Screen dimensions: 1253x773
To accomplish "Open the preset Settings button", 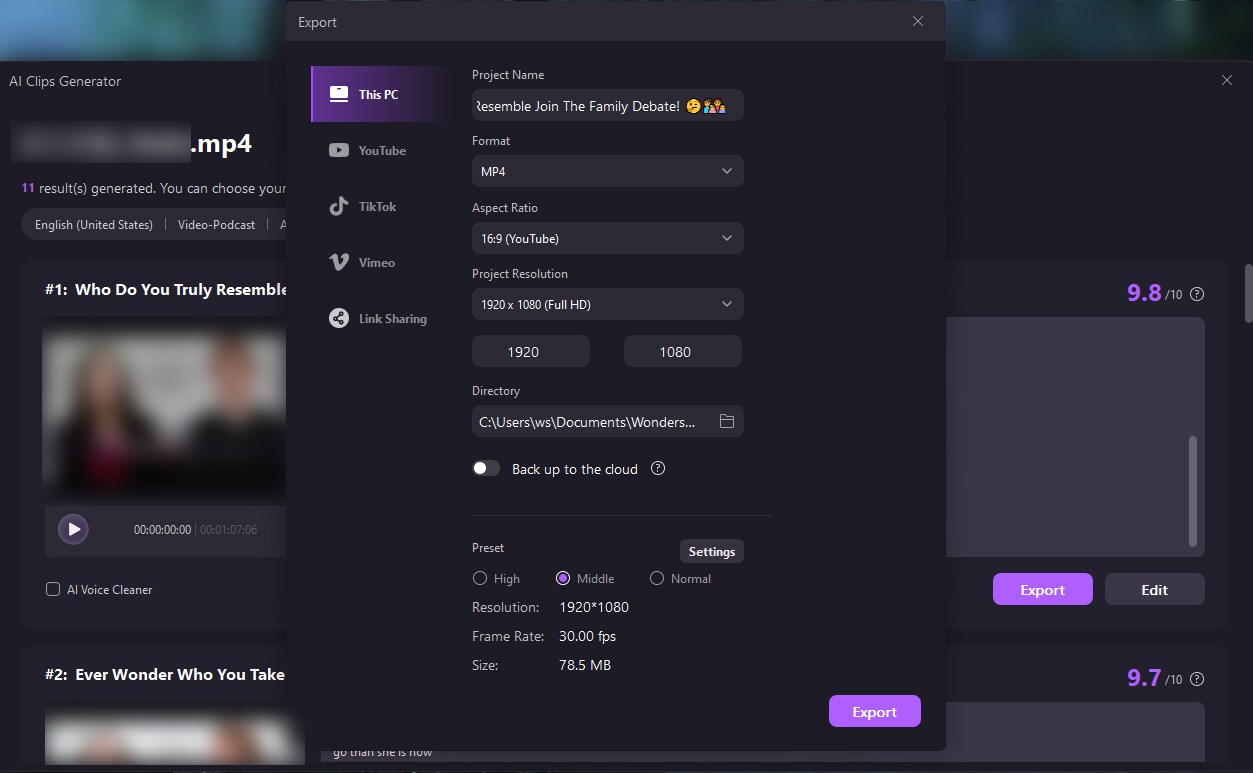I will pos(711,551).
